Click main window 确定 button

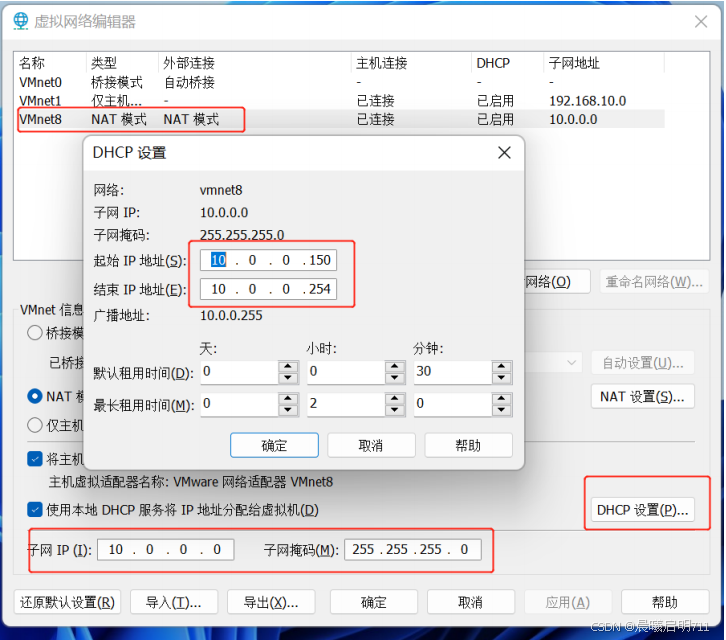click(374, 602)
